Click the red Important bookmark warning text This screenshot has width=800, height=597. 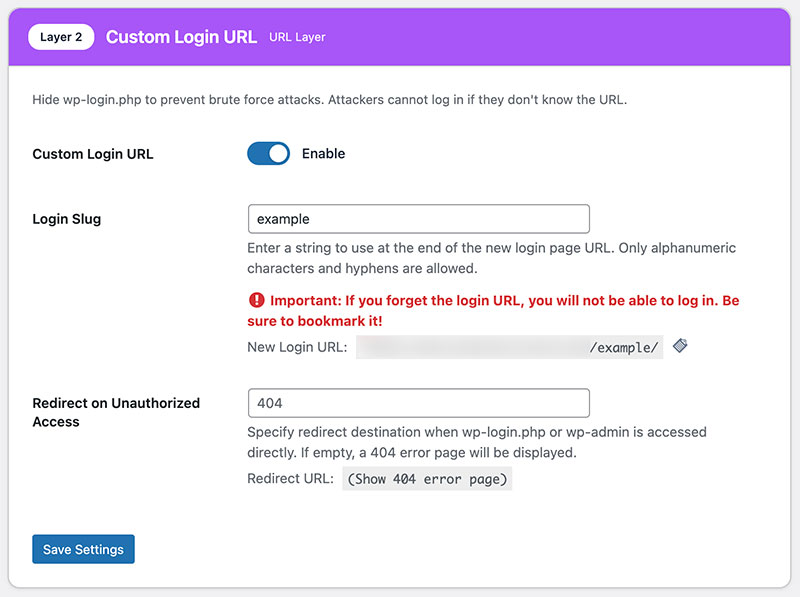point(493,310)
